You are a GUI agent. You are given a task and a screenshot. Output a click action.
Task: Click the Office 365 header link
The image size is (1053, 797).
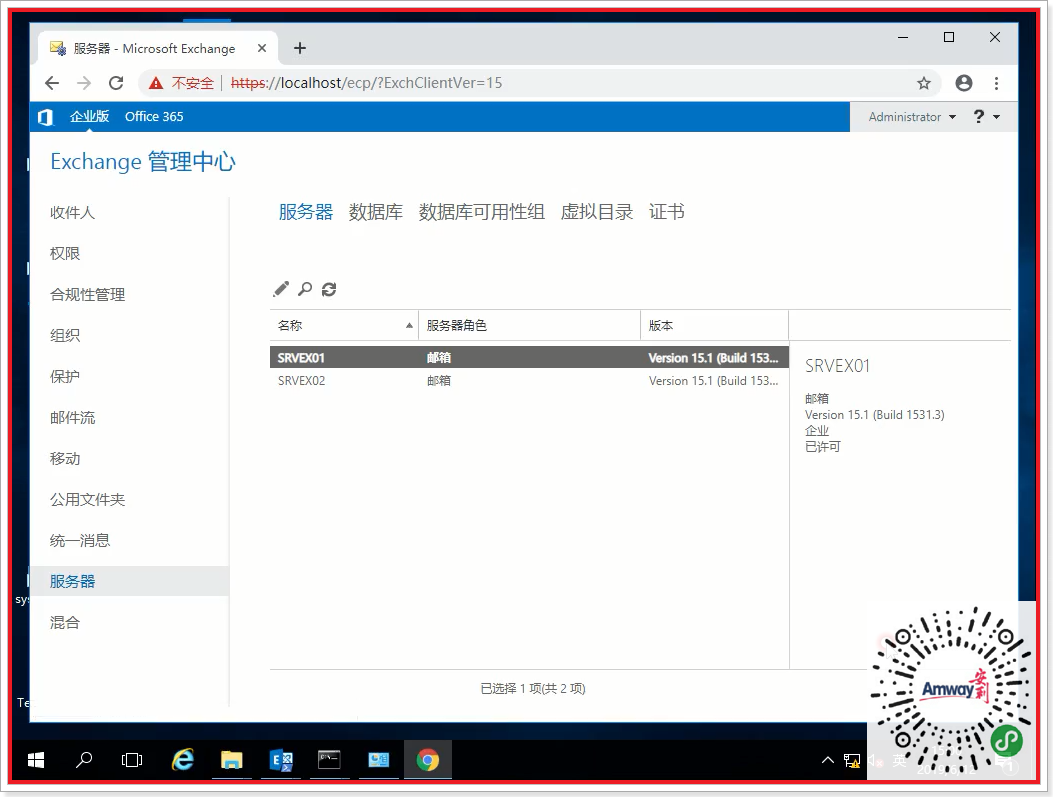[154, 117]
